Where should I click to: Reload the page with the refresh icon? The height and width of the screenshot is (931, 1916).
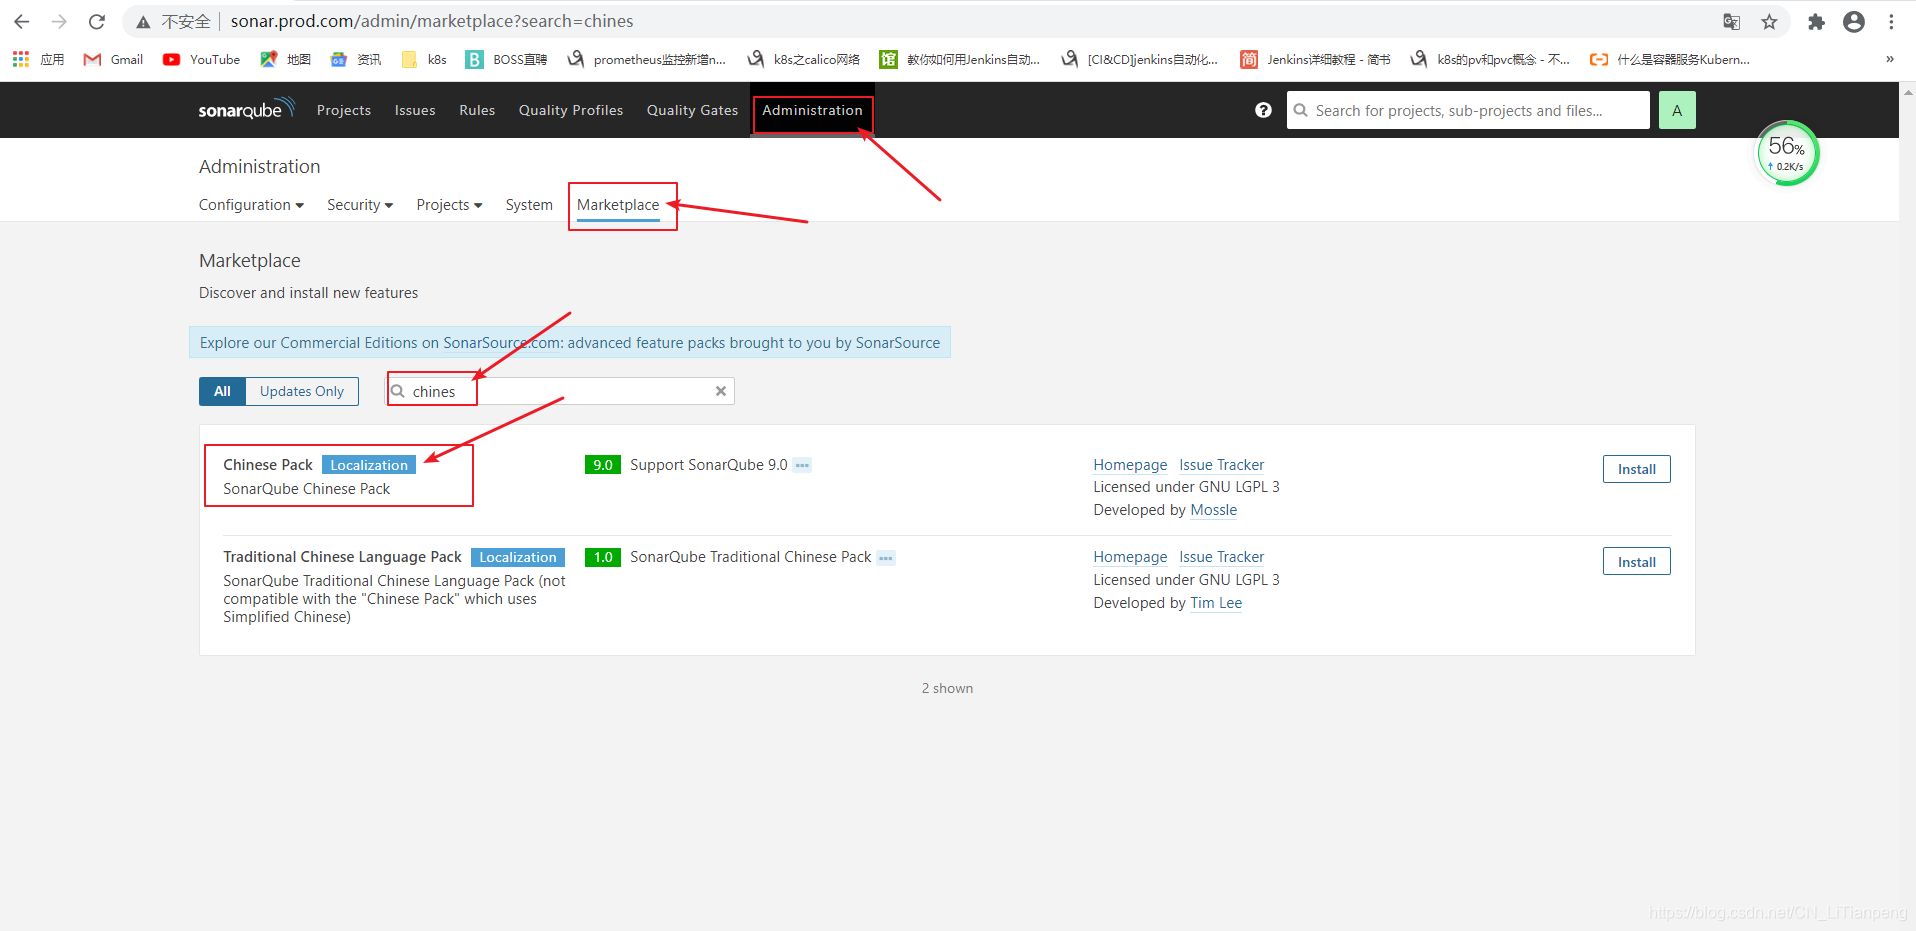point(97,21)
